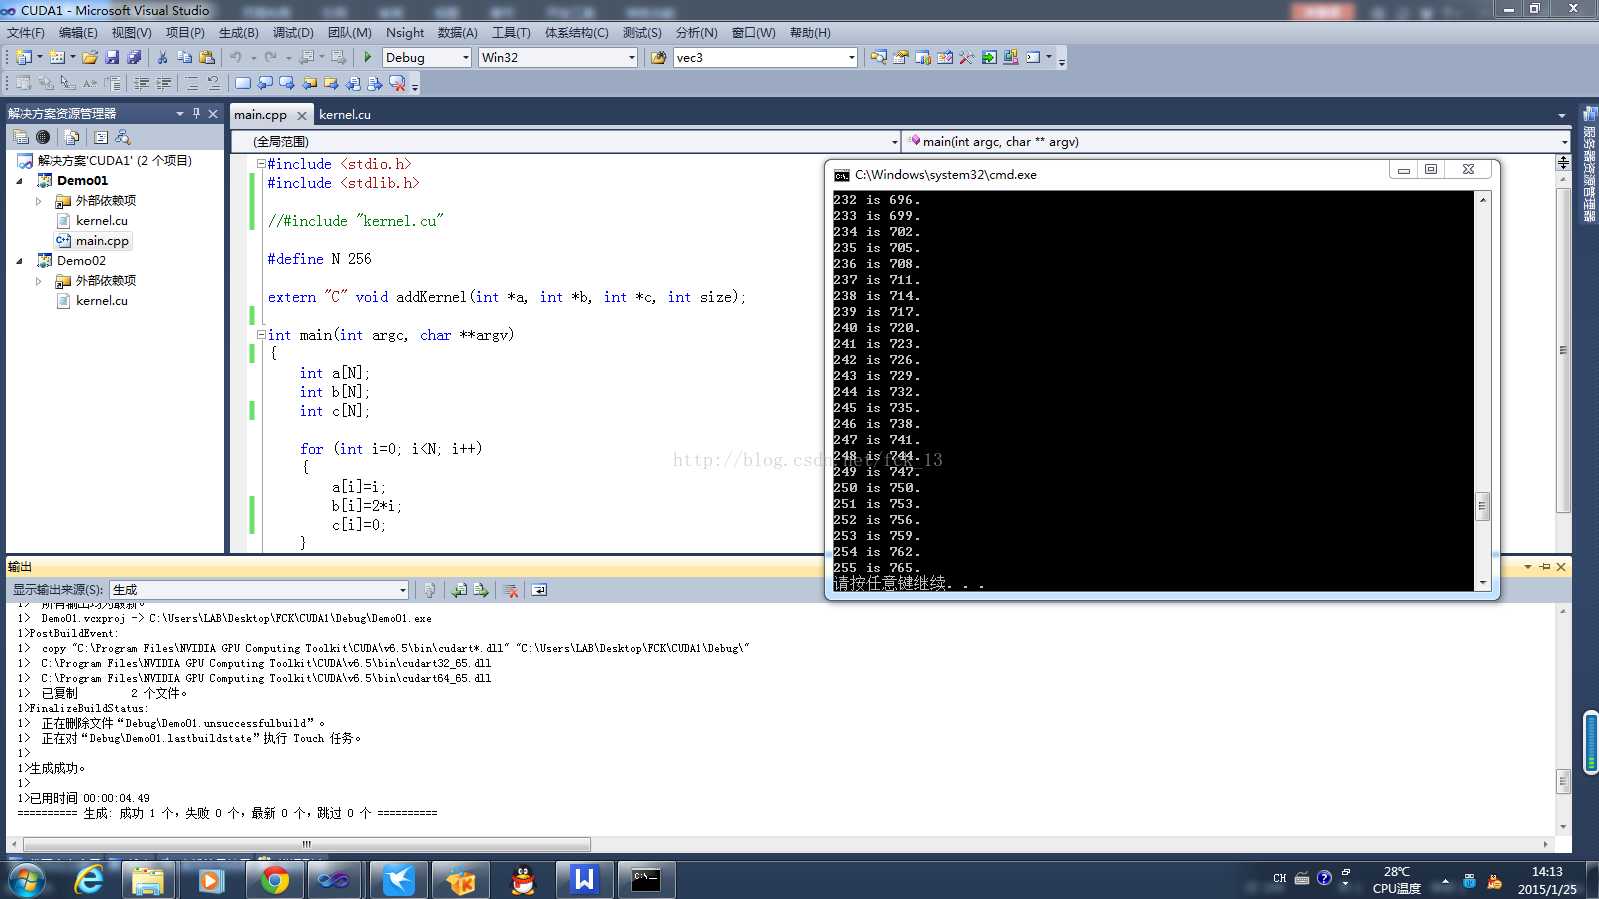Clear all bookmarks red X icon
Image resolution: width=1599 pixels, height=899 pixels.
[x=397, y=83]
